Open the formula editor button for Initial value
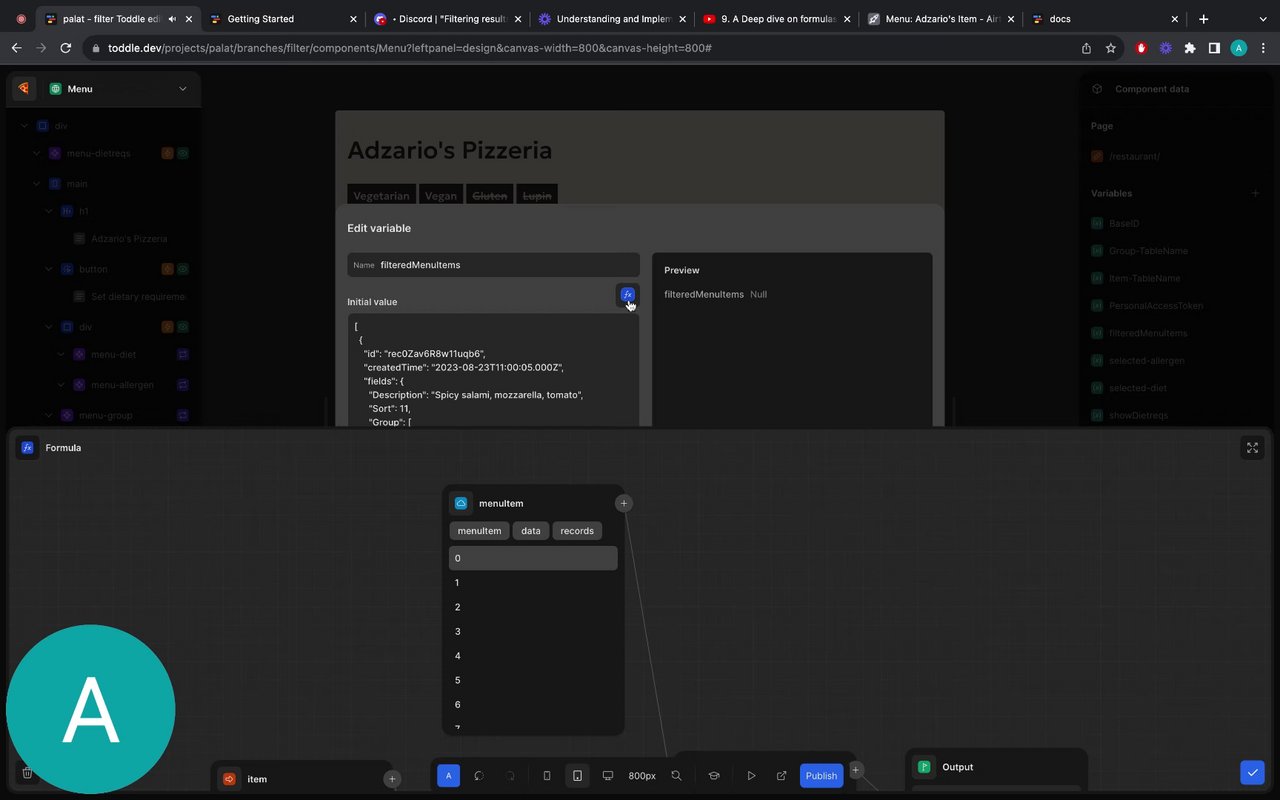The image size is (1280, 800). pyautogui.click(x=627, y=294)
